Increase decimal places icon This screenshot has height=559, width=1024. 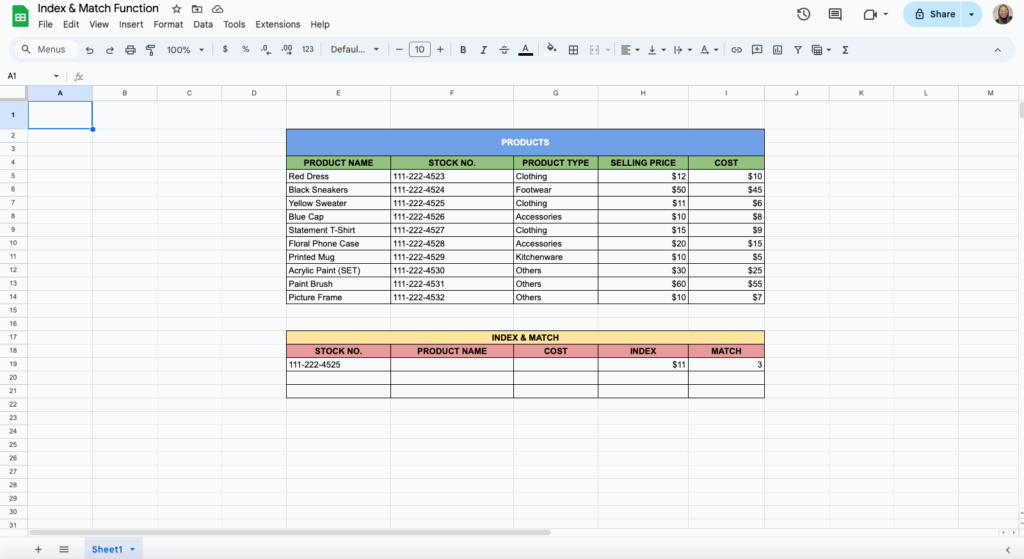click(287, 49)
